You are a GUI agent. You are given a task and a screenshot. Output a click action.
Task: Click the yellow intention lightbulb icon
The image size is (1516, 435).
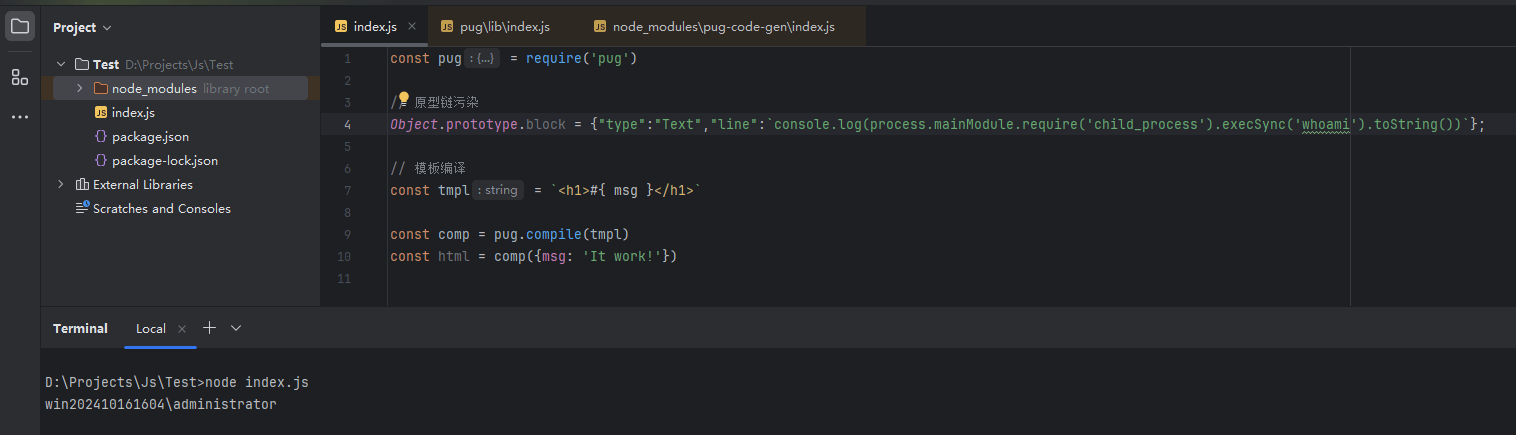[404, 98]
